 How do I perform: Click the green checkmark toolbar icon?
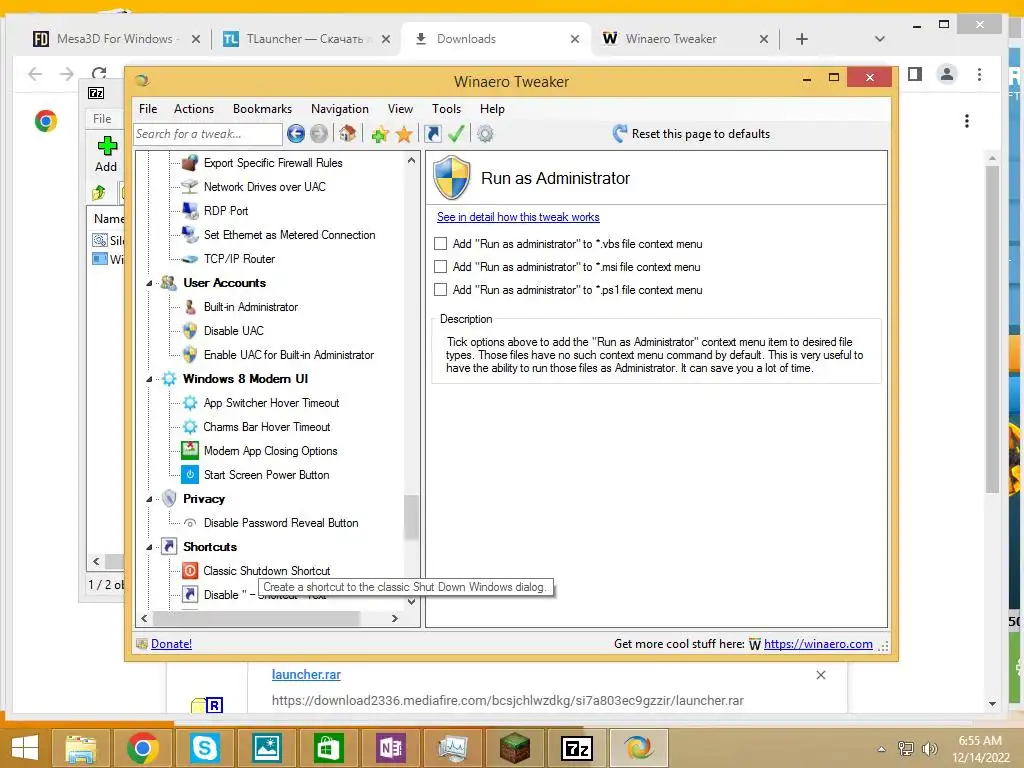(456, 134)
